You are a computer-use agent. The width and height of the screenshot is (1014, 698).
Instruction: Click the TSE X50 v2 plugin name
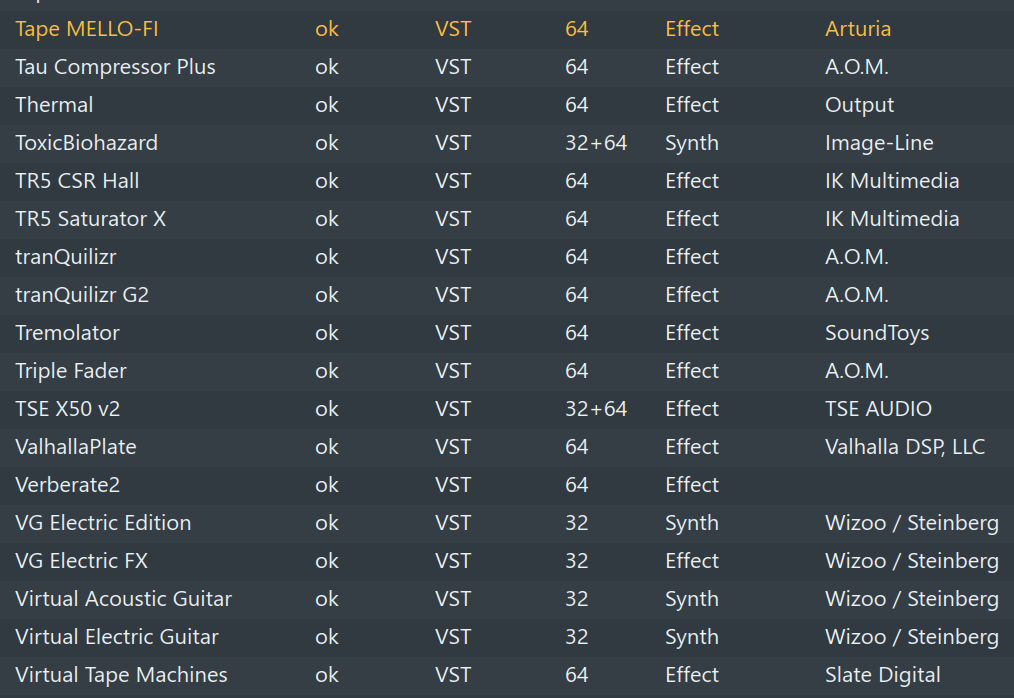68,409
